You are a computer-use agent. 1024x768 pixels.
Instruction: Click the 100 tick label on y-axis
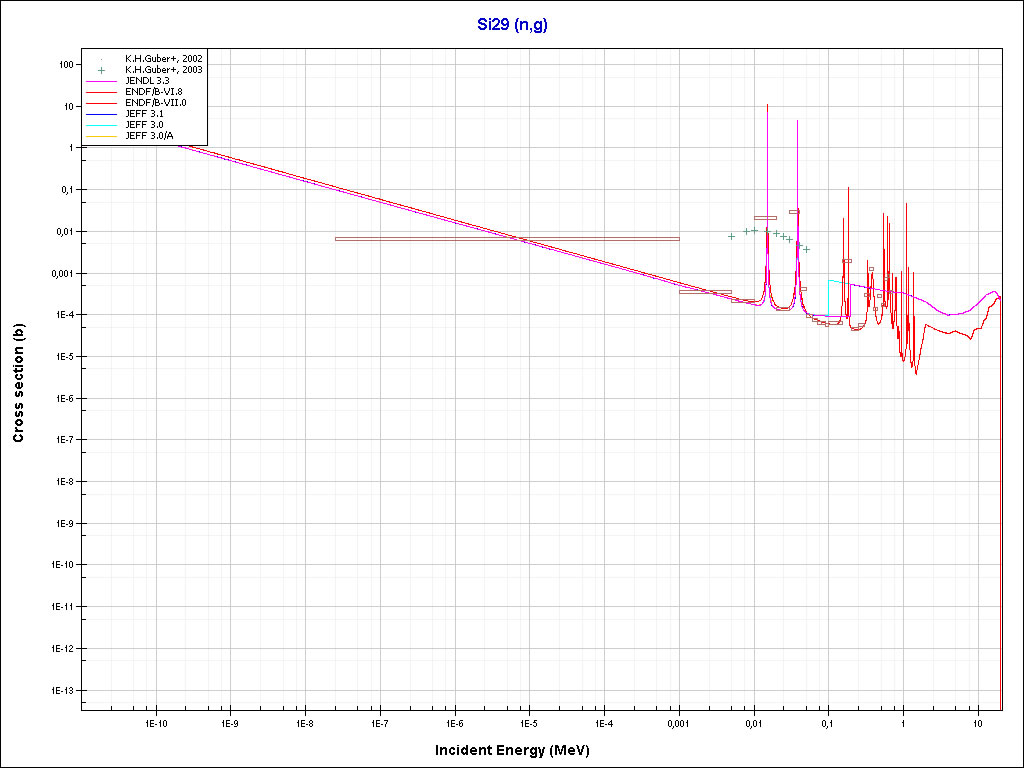[x=67, y=64]
